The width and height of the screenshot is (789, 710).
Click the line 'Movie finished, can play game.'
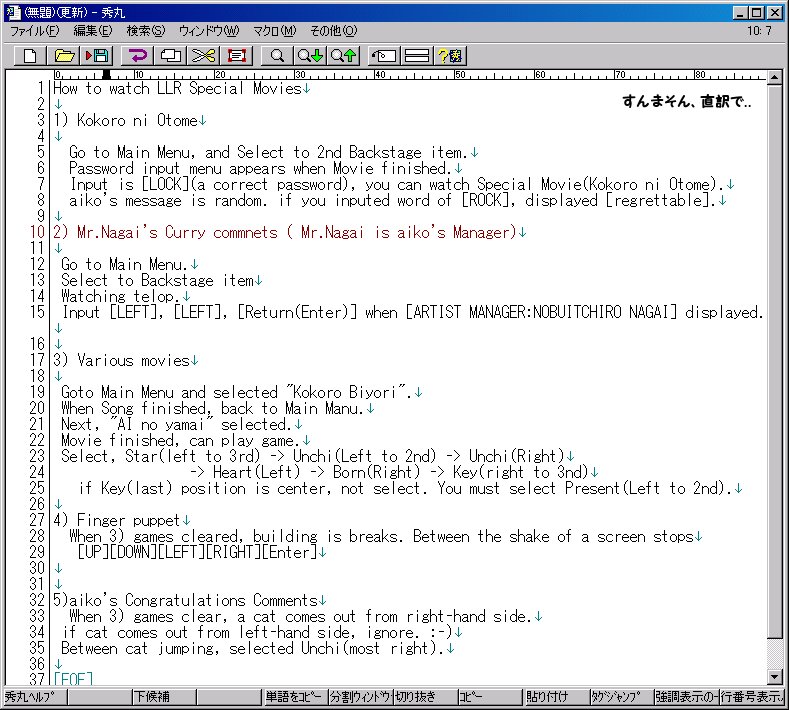tap(180, 440)
